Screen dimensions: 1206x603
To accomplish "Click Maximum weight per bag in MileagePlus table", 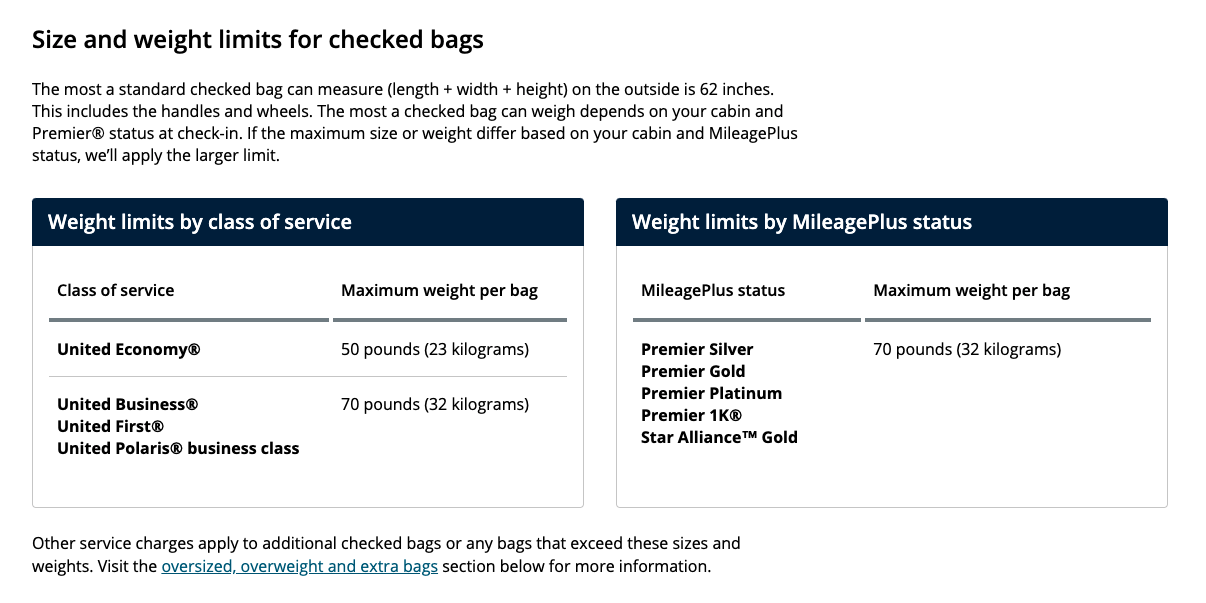I will click(x=971, y=290).
